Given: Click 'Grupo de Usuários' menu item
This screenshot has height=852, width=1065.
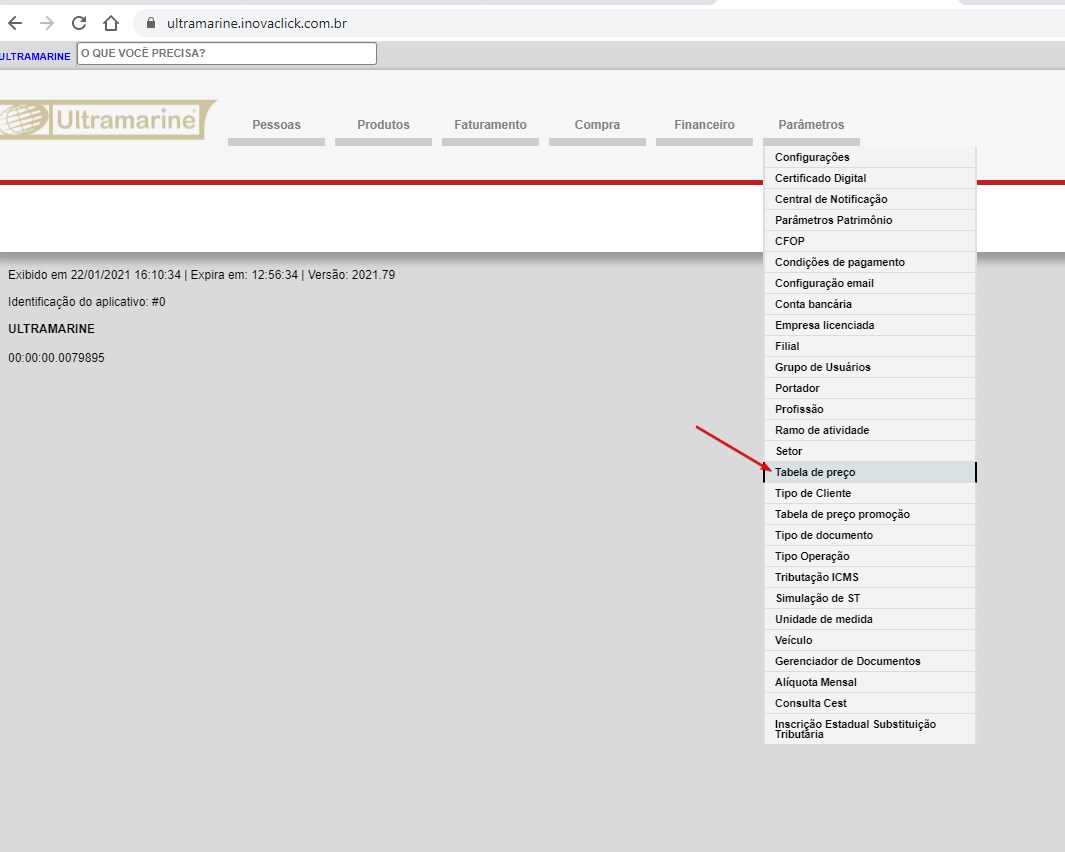Looking at the screenshot, I should [822, 367].
